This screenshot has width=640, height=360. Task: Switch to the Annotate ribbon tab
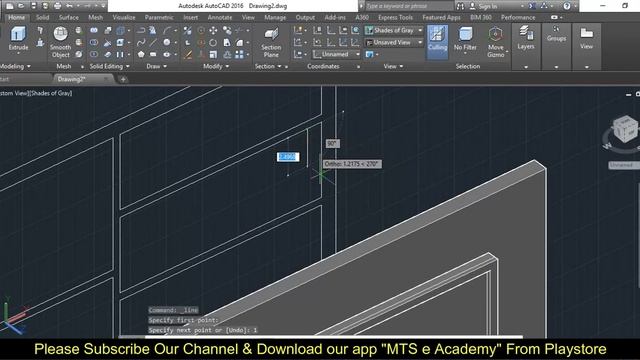(220, 18)
